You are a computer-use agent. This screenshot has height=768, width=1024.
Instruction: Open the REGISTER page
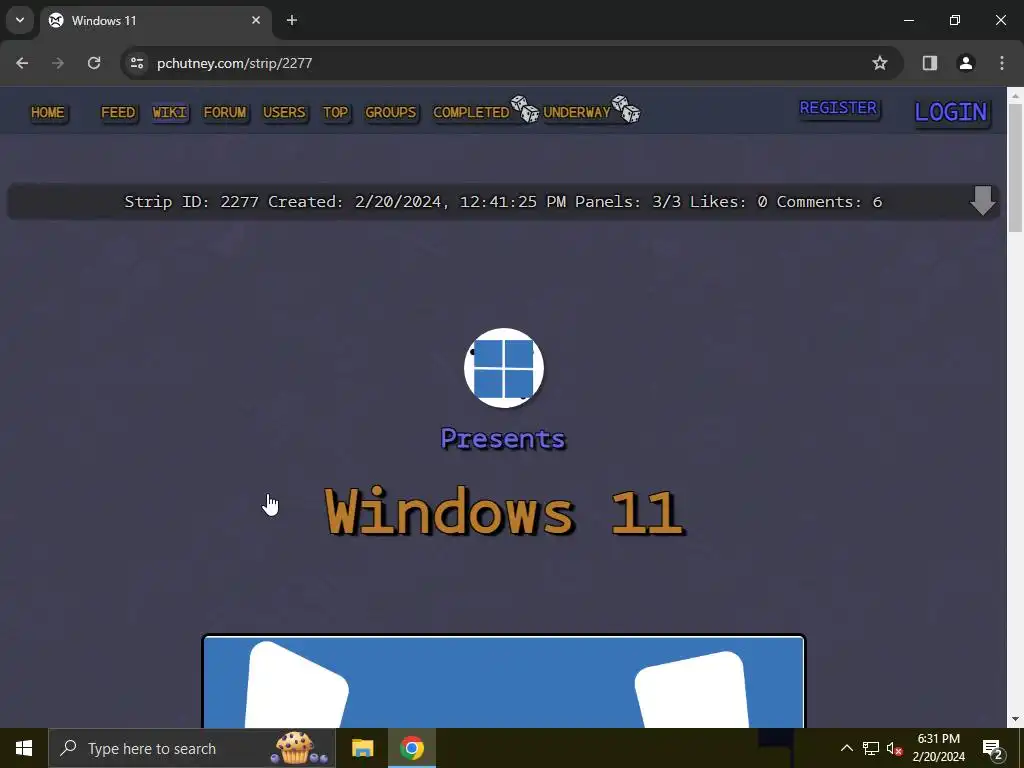(x=839, y=108)
